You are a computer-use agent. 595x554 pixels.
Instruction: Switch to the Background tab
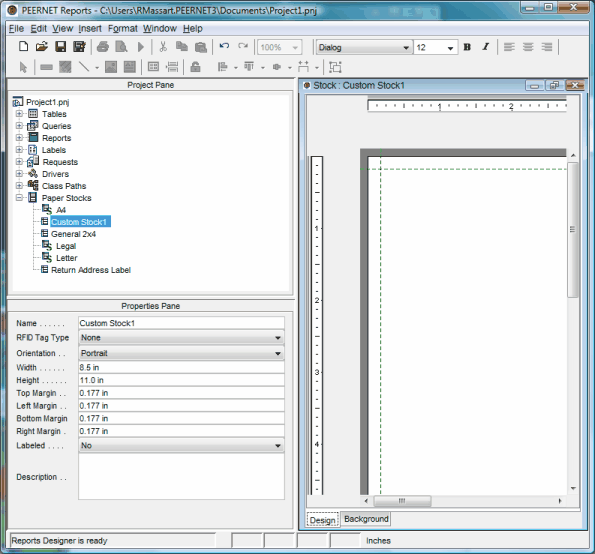tap(366, 519)
